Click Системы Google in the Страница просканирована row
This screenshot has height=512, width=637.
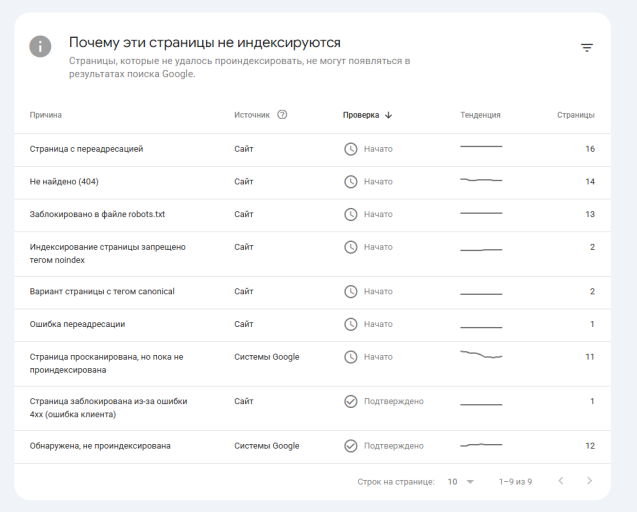point(266,357)
